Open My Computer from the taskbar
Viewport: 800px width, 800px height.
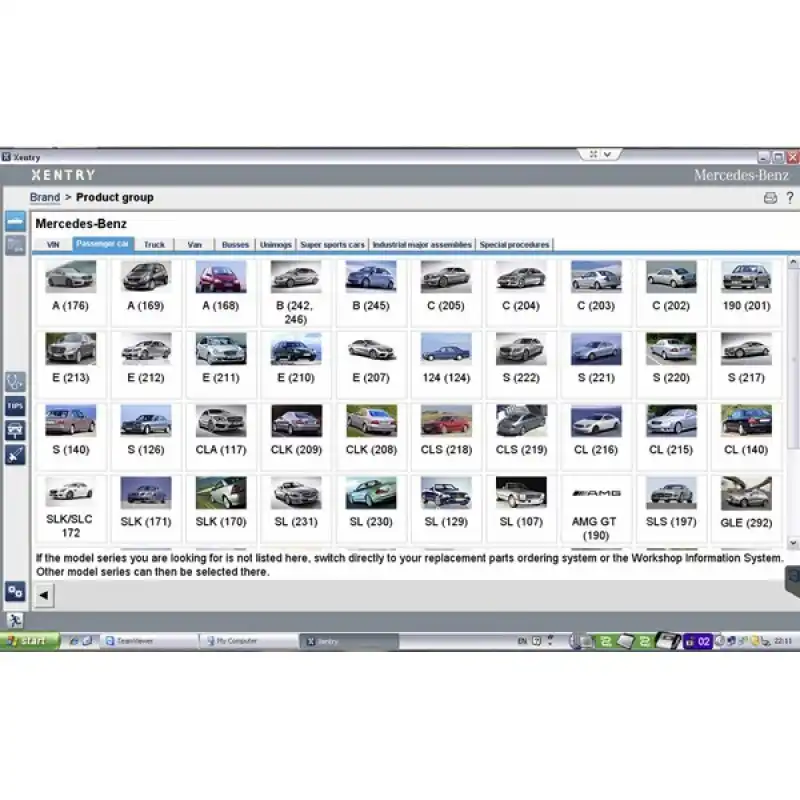(249, 641)
